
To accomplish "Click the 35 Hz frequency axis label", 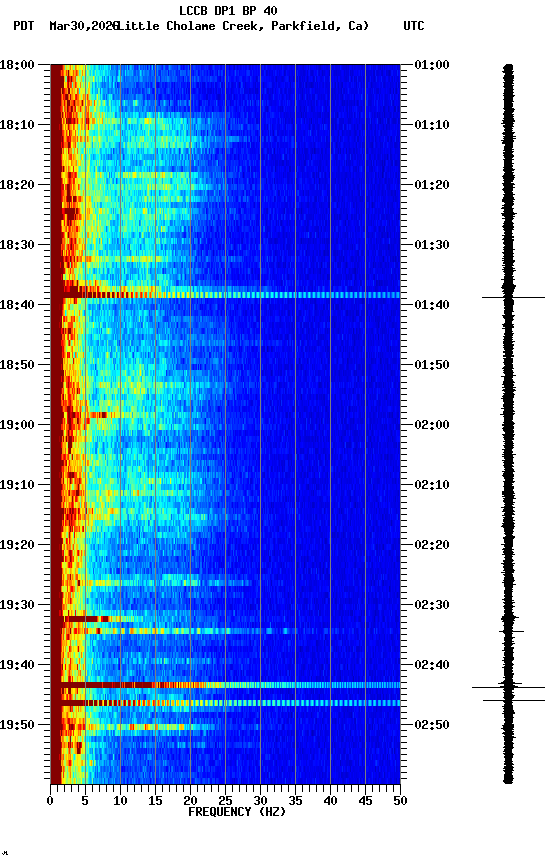I will (x=295, y=801).
